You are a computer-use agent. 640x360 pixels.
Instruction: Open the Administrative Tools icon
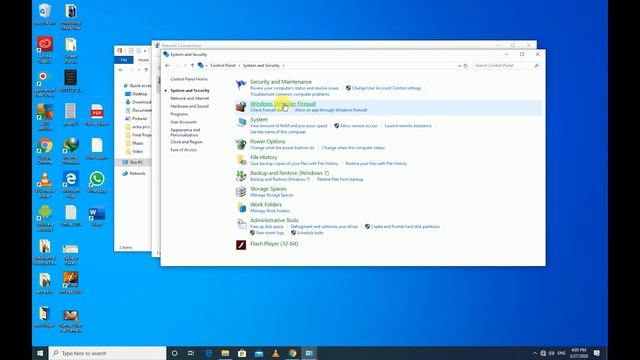(241, 223)
